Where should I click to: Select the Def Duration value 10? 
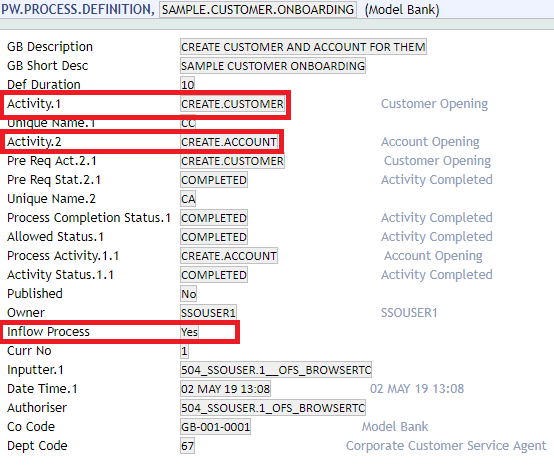click(187, 85)
